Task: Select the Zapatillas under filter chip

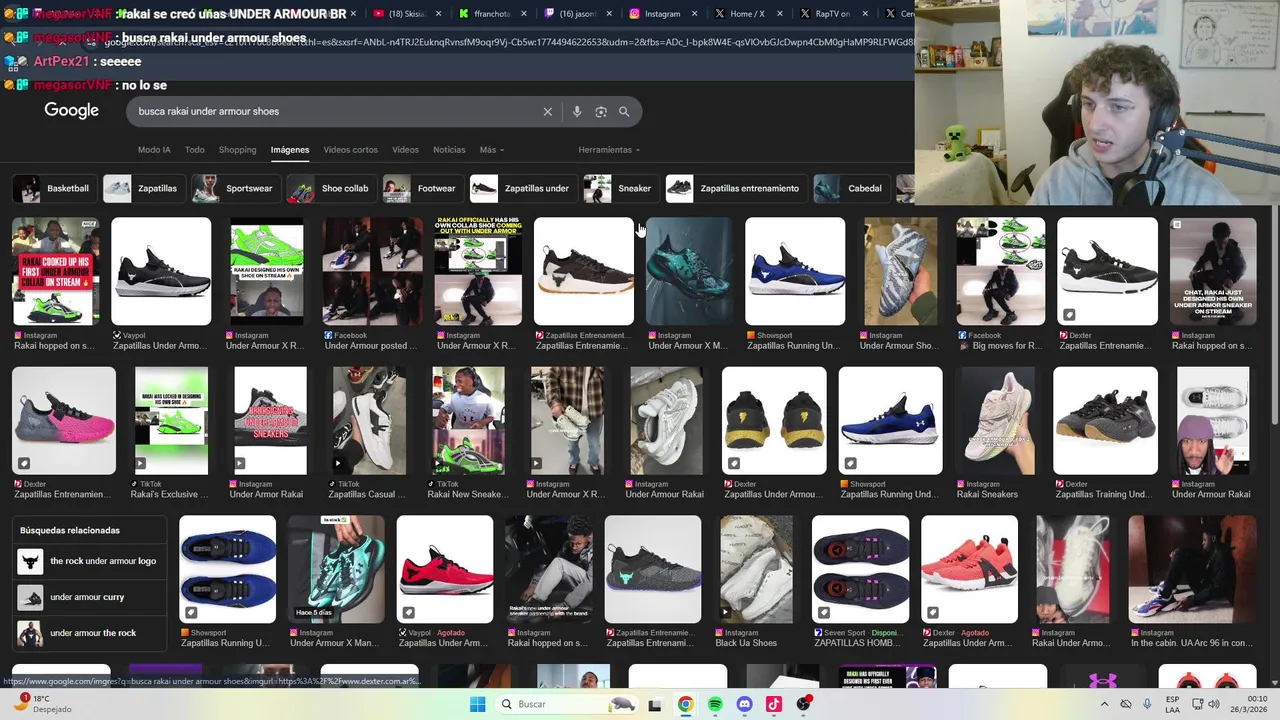Action: pyautogui.click(x=523, y=188)
